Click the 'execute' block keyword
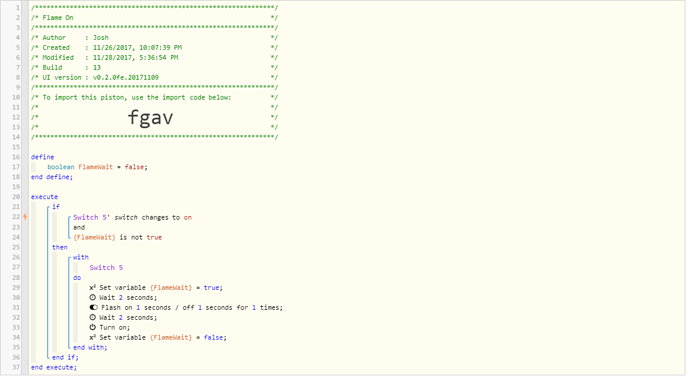Screen dimensions: 690x380 click(x=44, y=197)
